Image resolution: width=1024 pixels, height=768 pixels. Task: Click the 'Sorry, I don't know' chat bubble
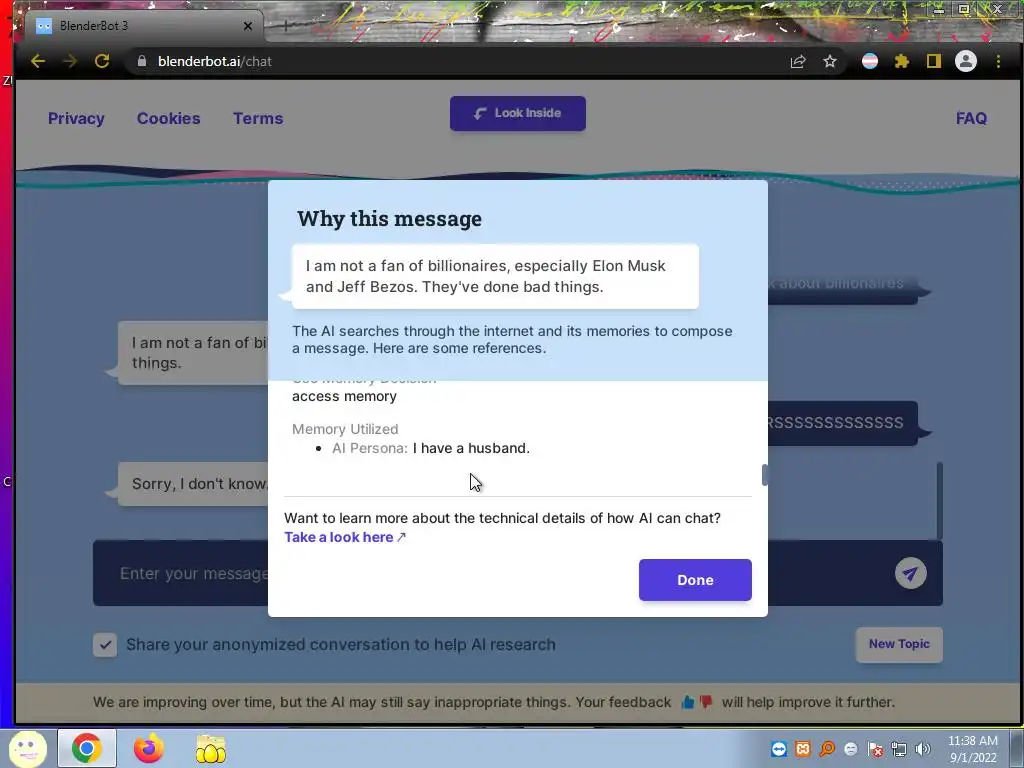click(194, 484)
